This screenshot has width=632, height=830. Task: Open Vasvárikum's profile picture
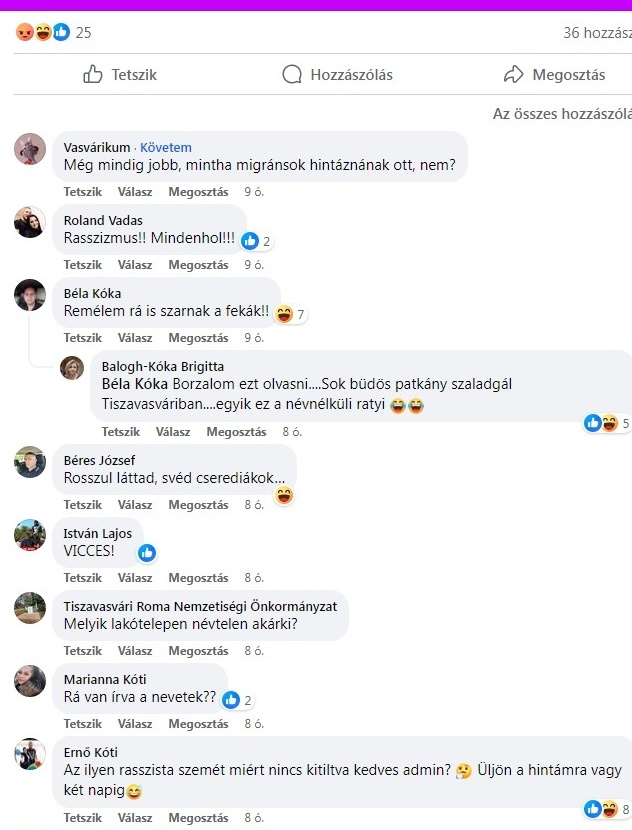point(30,149)
